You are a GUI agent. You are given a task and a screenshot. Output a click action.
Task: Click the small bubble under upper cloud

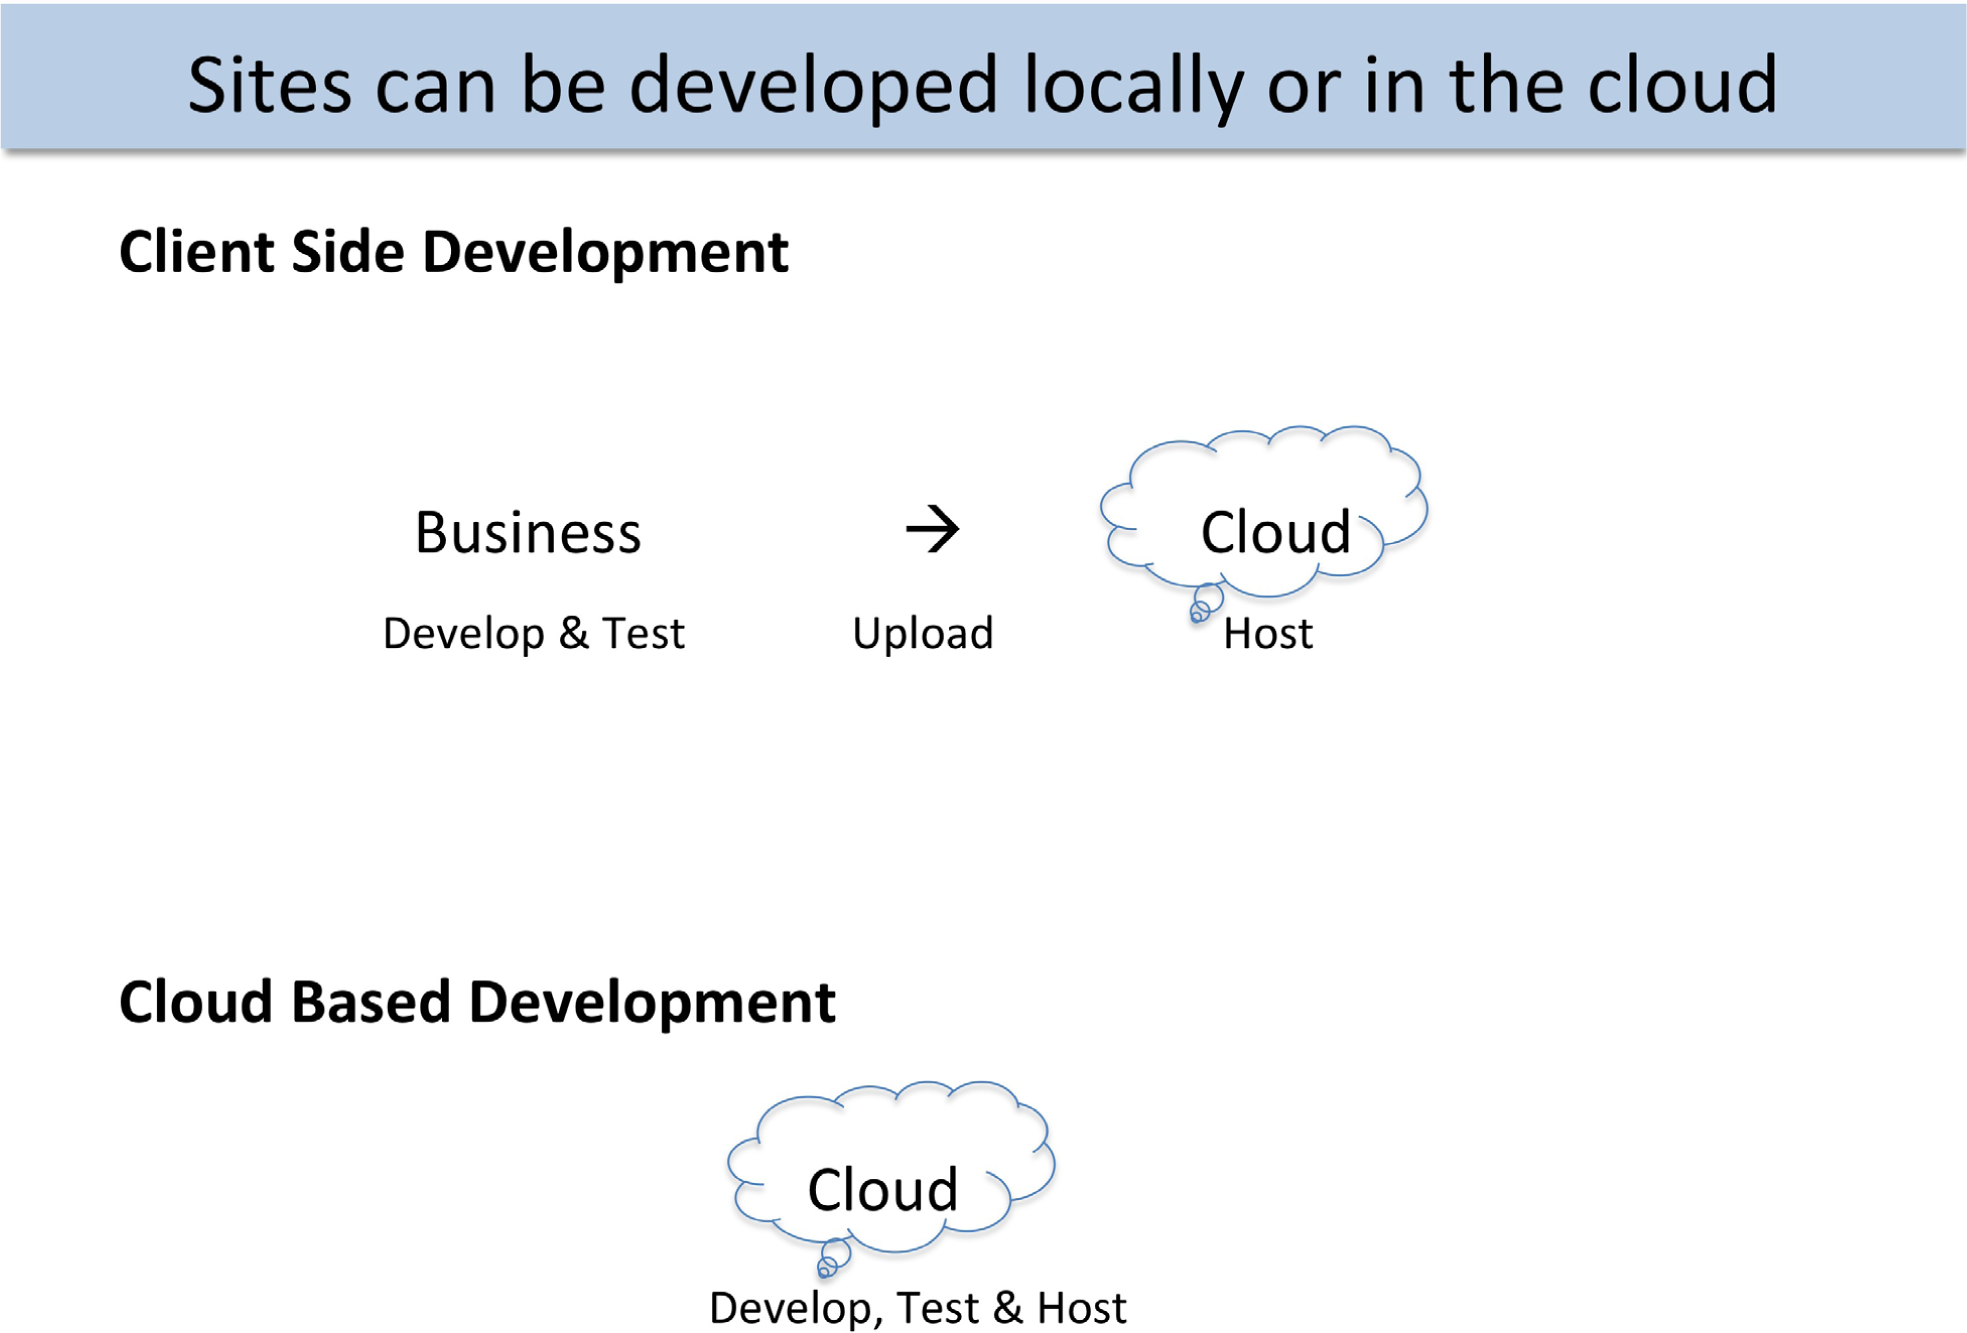[x=1204, y=604]
